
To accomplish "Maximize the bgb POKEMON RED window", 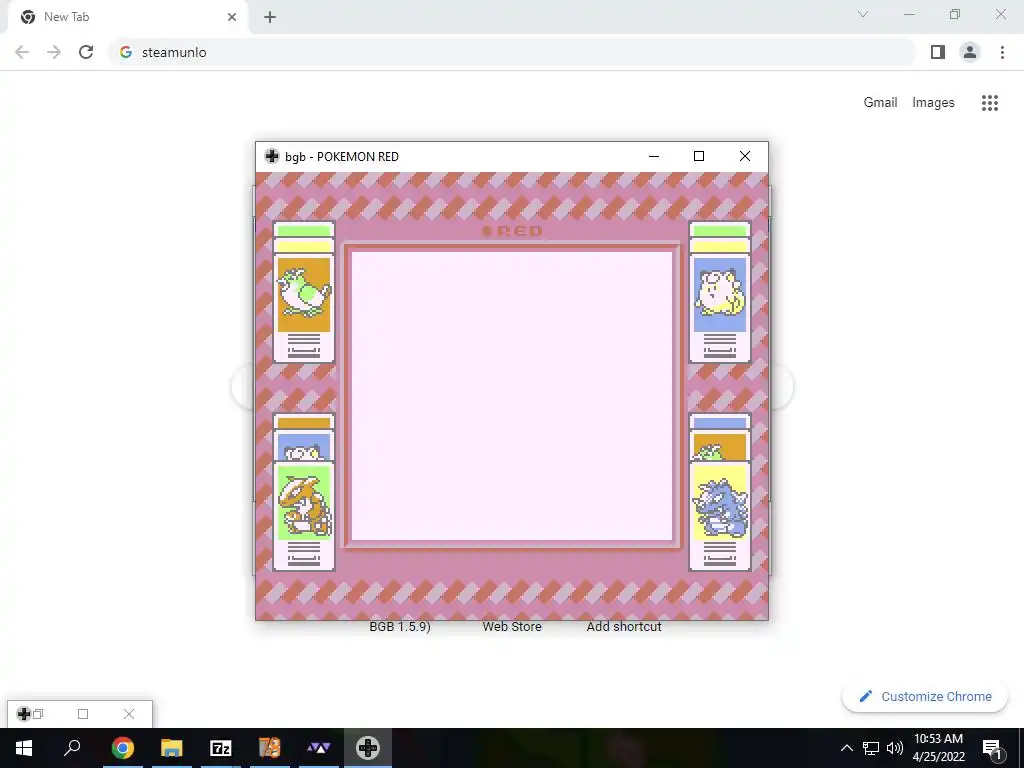I will [x=699, y=156].
